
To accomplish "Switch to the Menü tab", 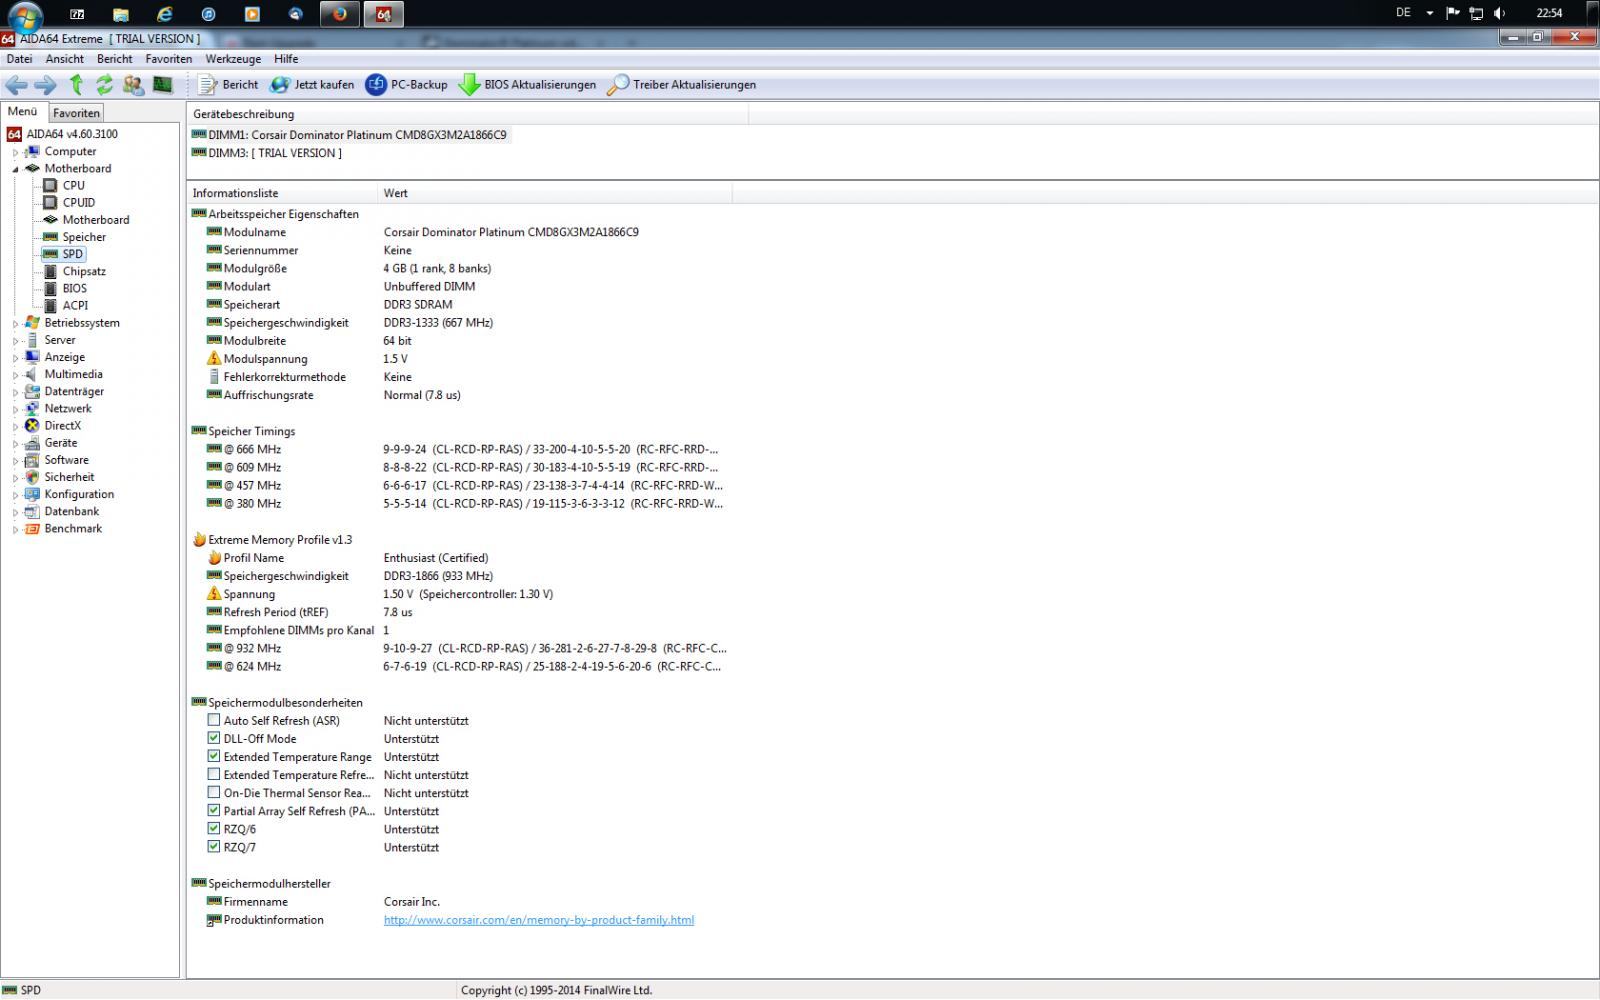I will click(23, 112).
